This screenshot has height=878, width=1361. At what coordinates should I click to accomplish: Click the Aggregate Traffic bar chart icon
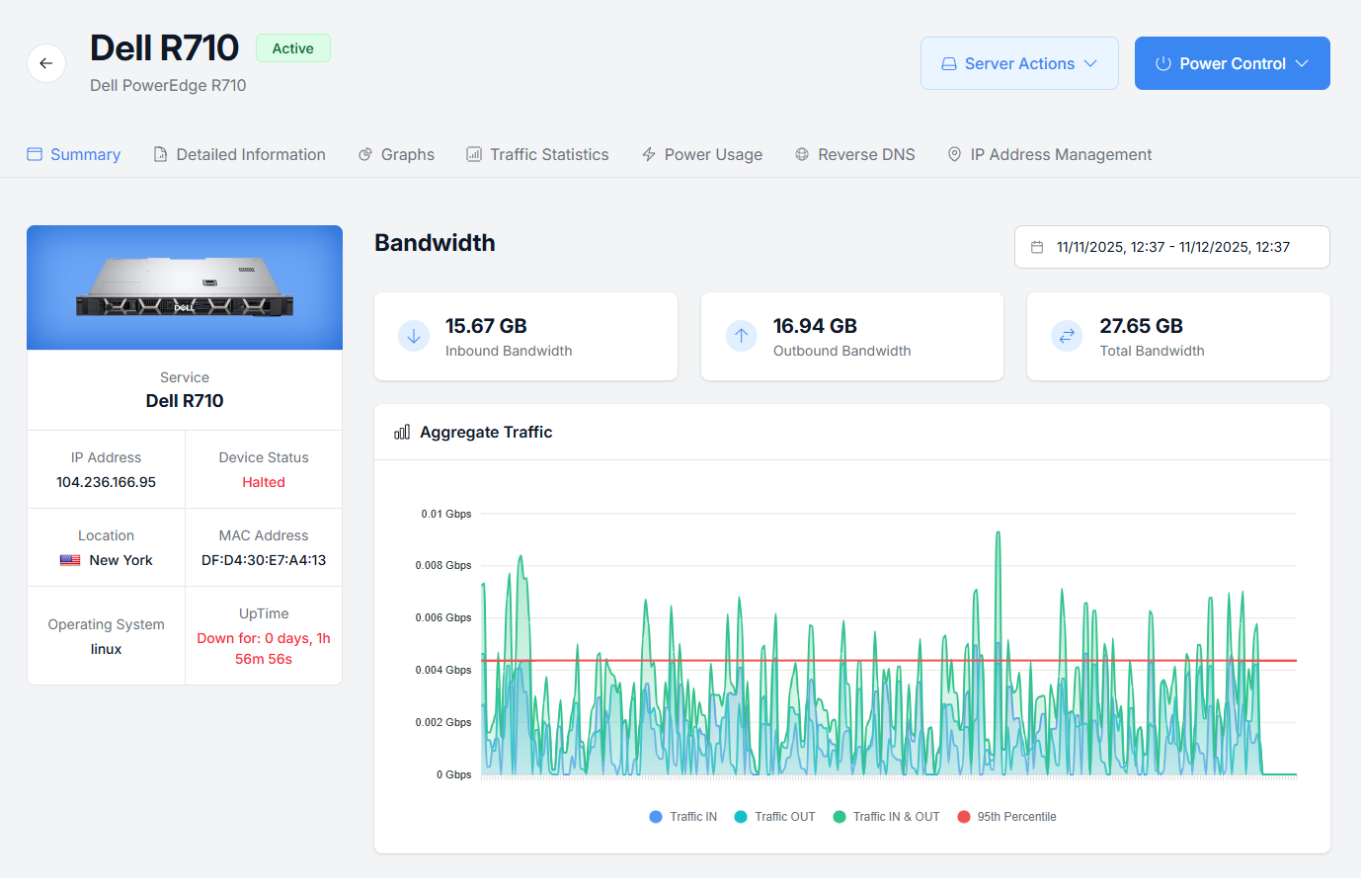tap(402, 432)
